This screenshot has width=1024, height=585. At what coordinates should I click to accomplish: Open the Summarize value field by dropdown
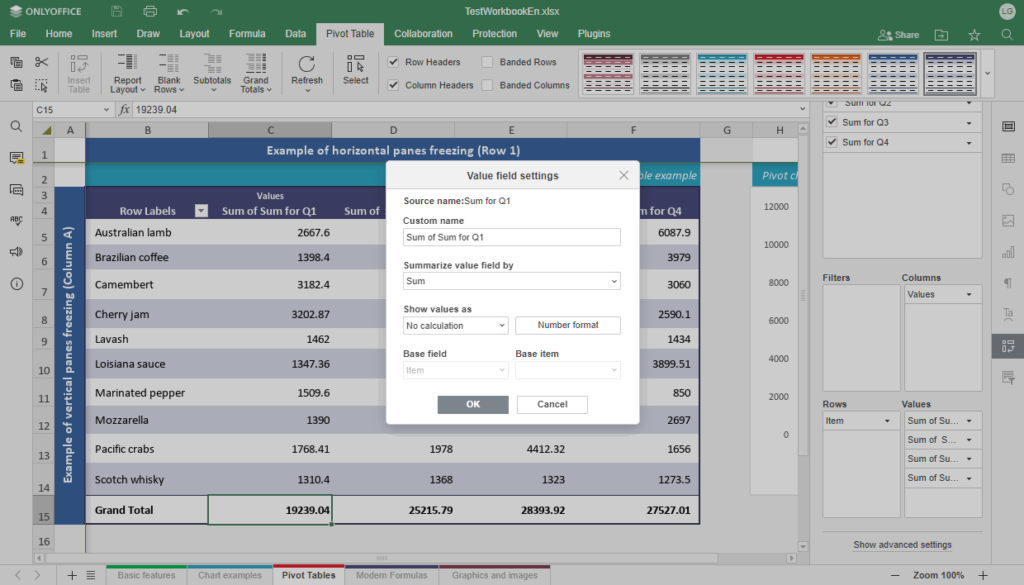(511, 283)
